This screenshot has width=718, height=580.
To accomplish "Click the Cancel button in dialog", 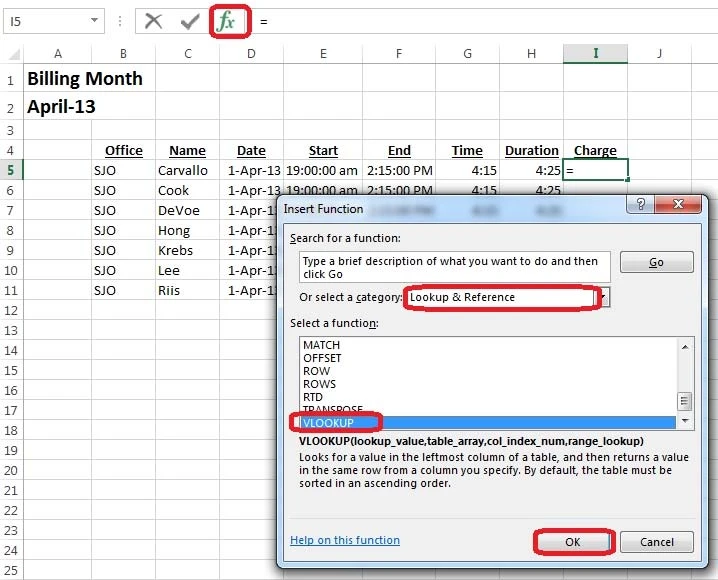I will pyautogui.click(x=656, y=541).
